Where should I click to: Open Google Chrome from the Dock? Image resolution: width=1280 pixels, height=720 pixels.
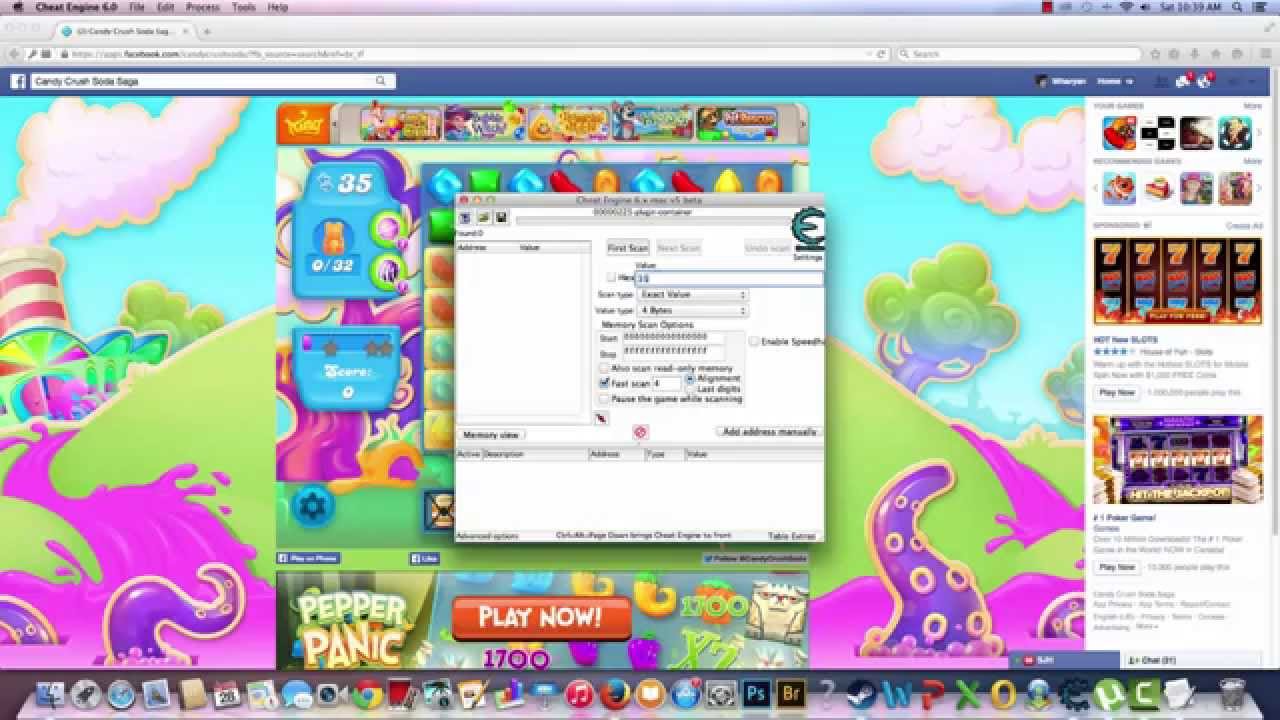tap(367, 693)
